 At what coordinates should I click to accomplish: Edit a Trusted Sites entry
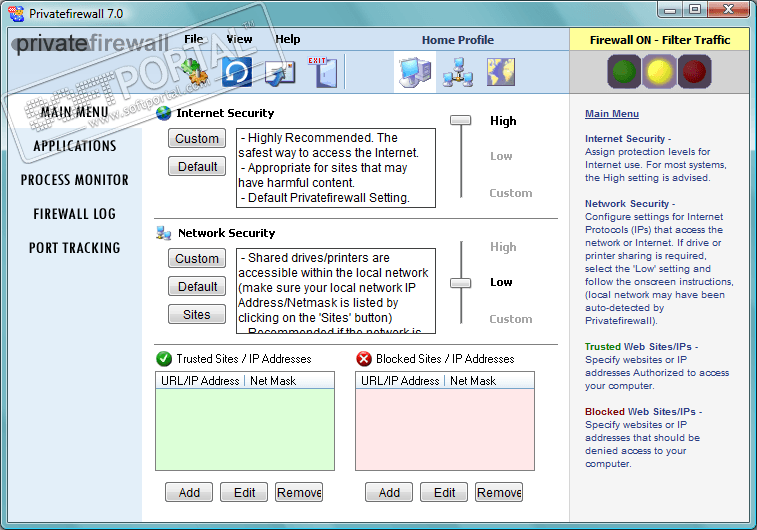coord(244,492)
